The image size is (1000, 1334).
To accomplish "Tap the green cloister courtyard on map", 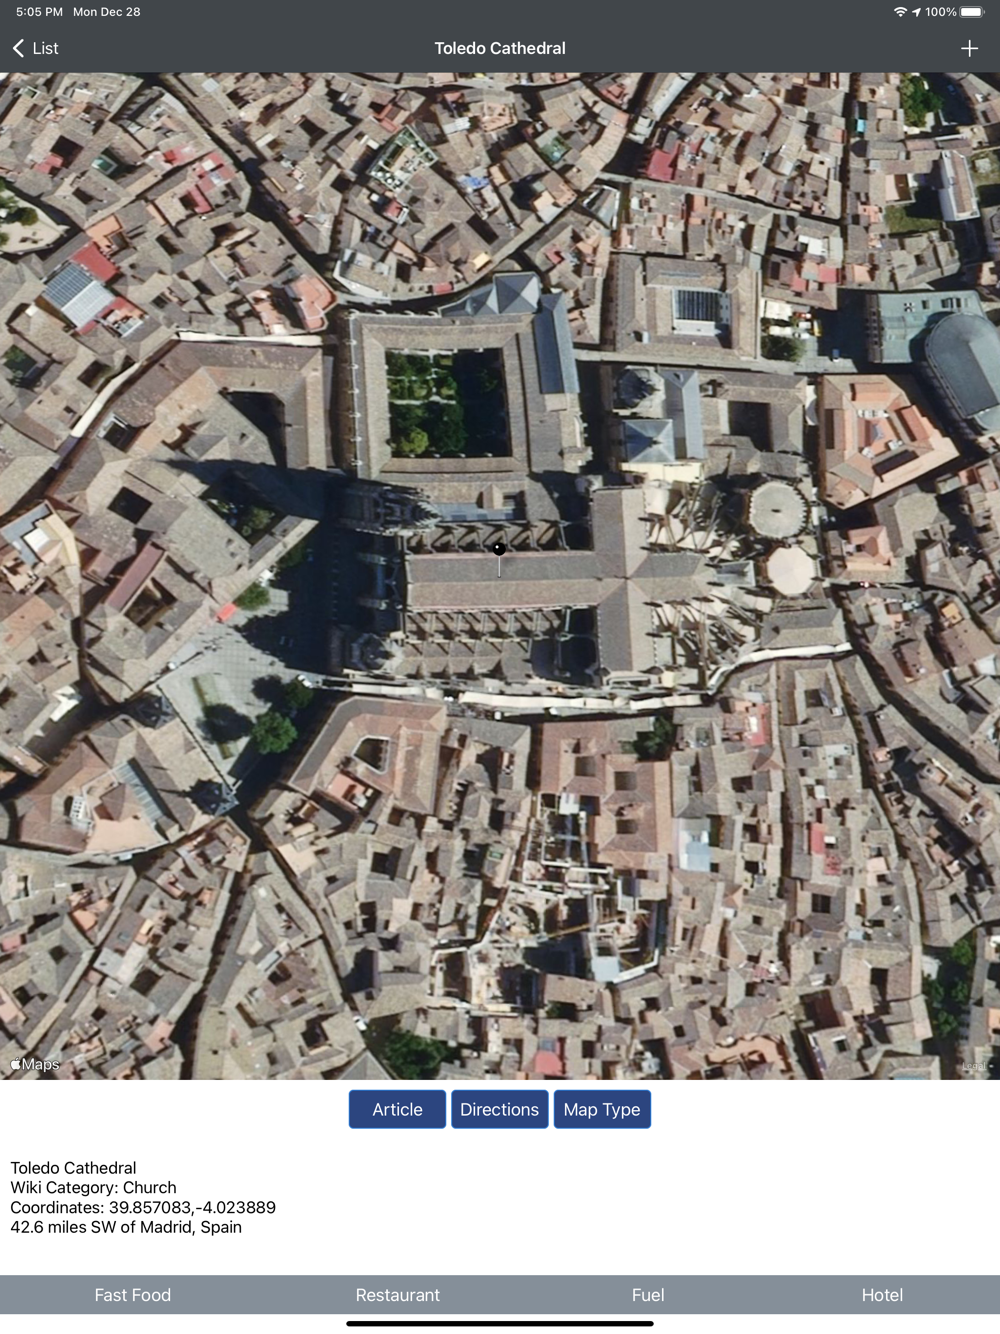I will coord(447,403).
